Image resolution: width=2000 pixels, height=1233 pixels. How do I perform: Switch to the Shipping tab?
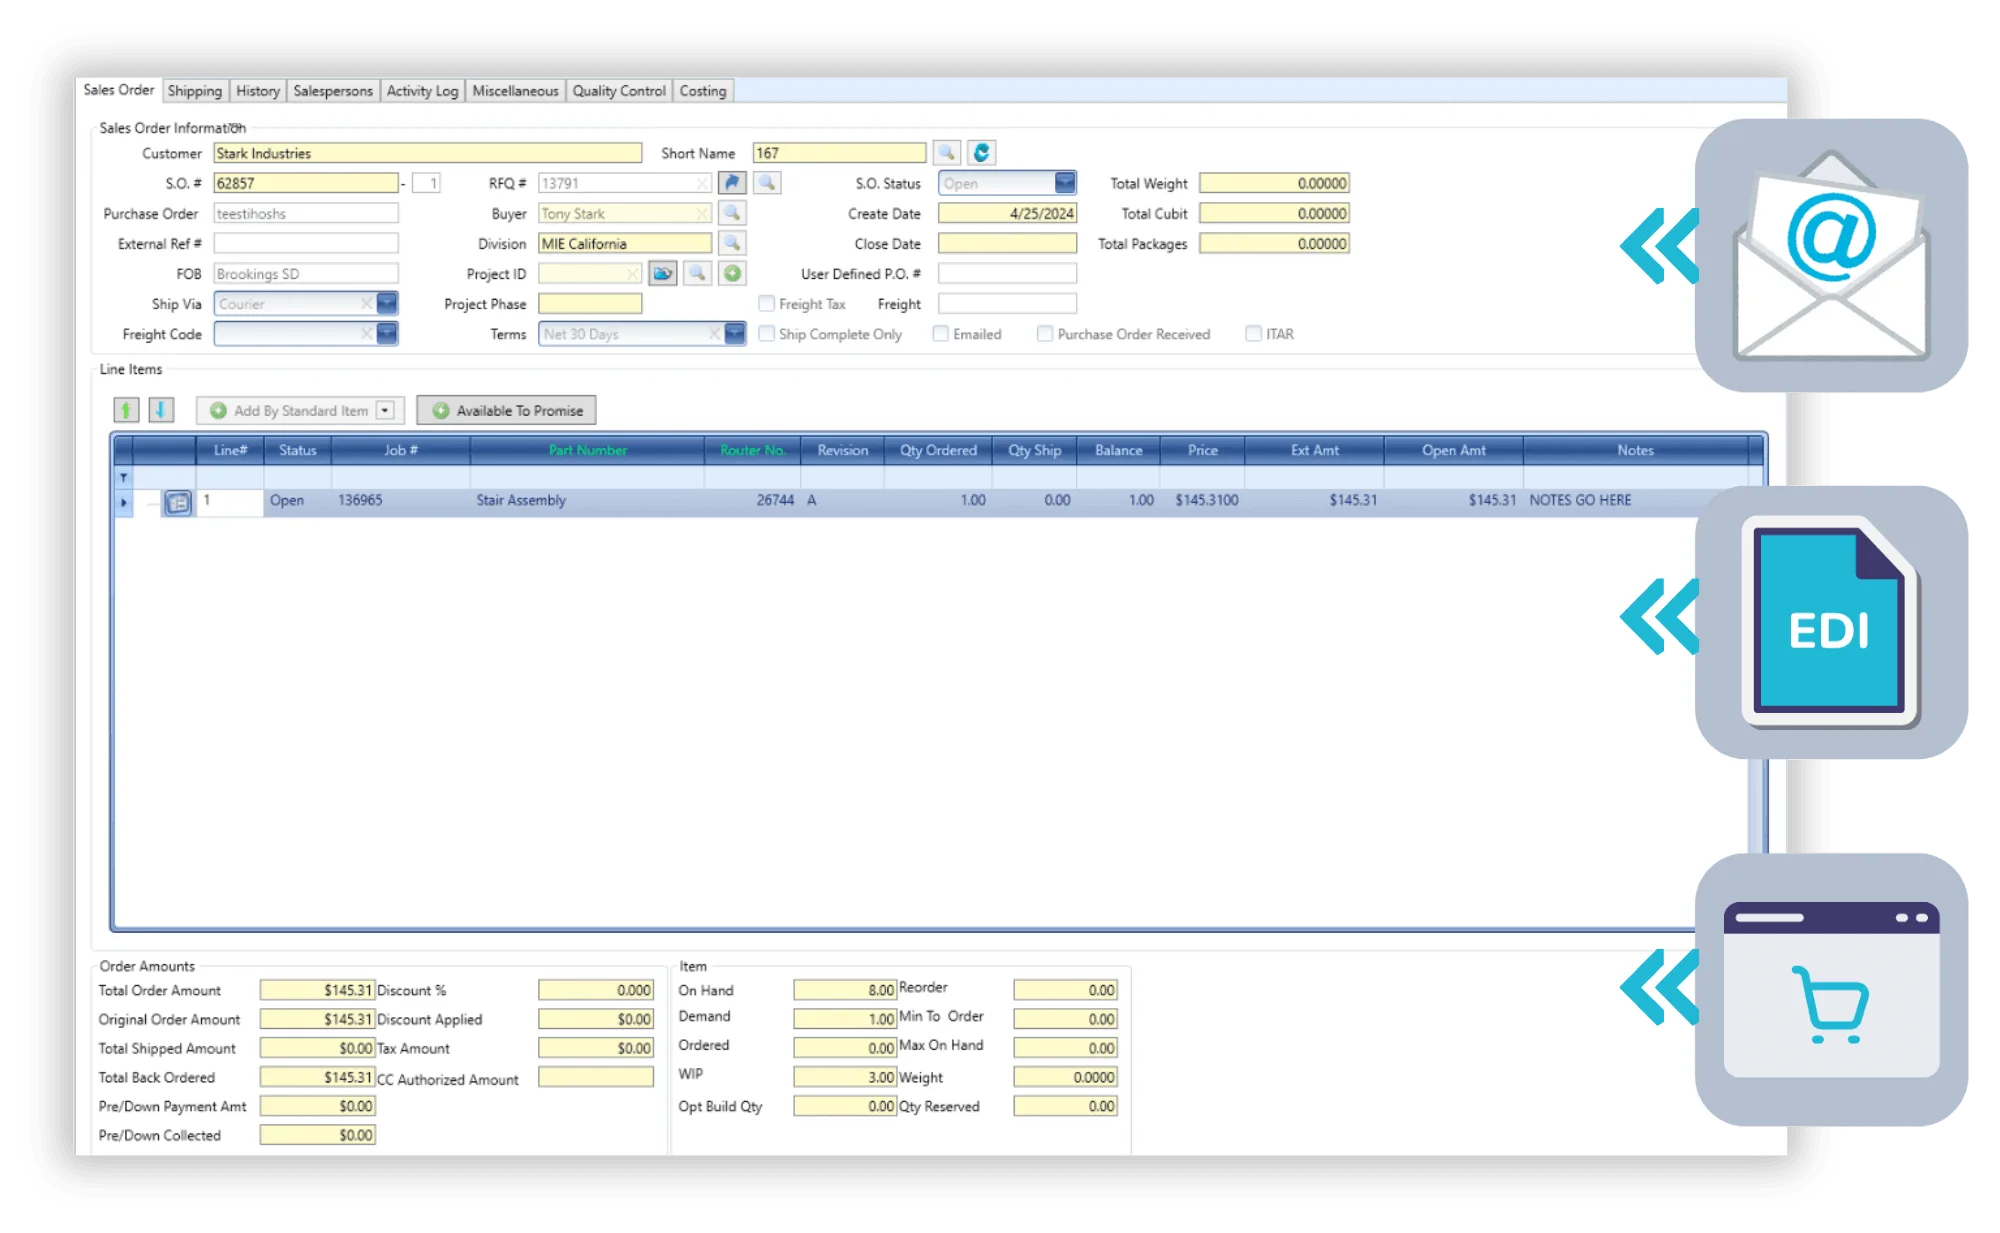[195, 91]
